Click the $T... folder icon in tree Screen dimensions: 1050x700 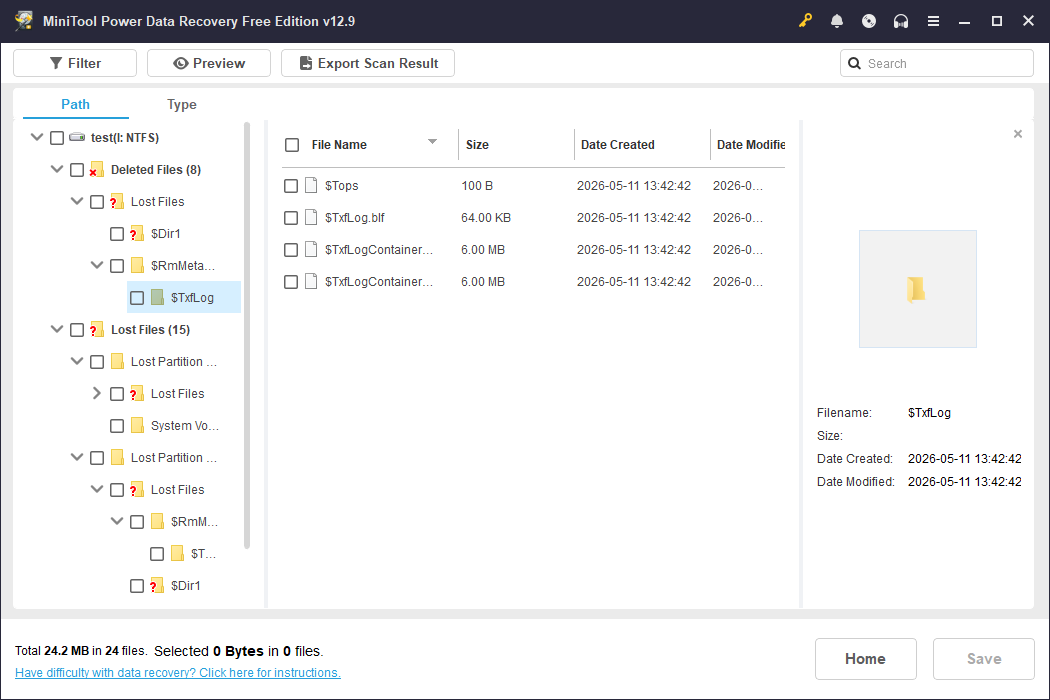click(177, 553)
